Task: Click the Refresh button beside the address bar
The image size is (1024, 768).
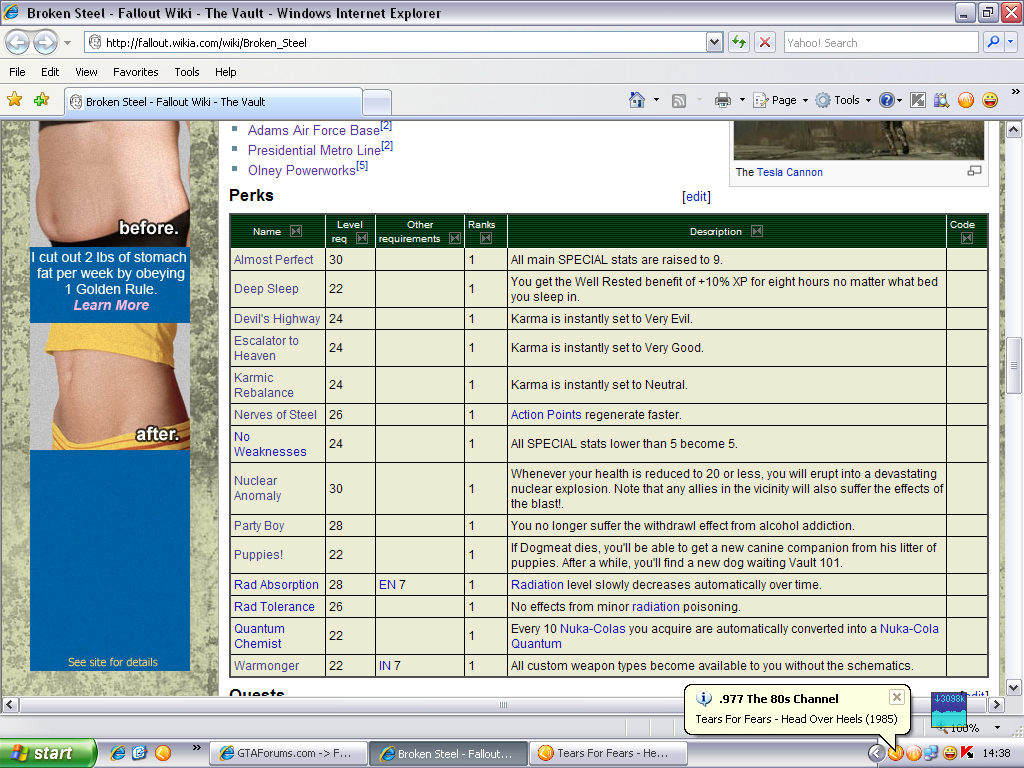Action: pos(739,43)
